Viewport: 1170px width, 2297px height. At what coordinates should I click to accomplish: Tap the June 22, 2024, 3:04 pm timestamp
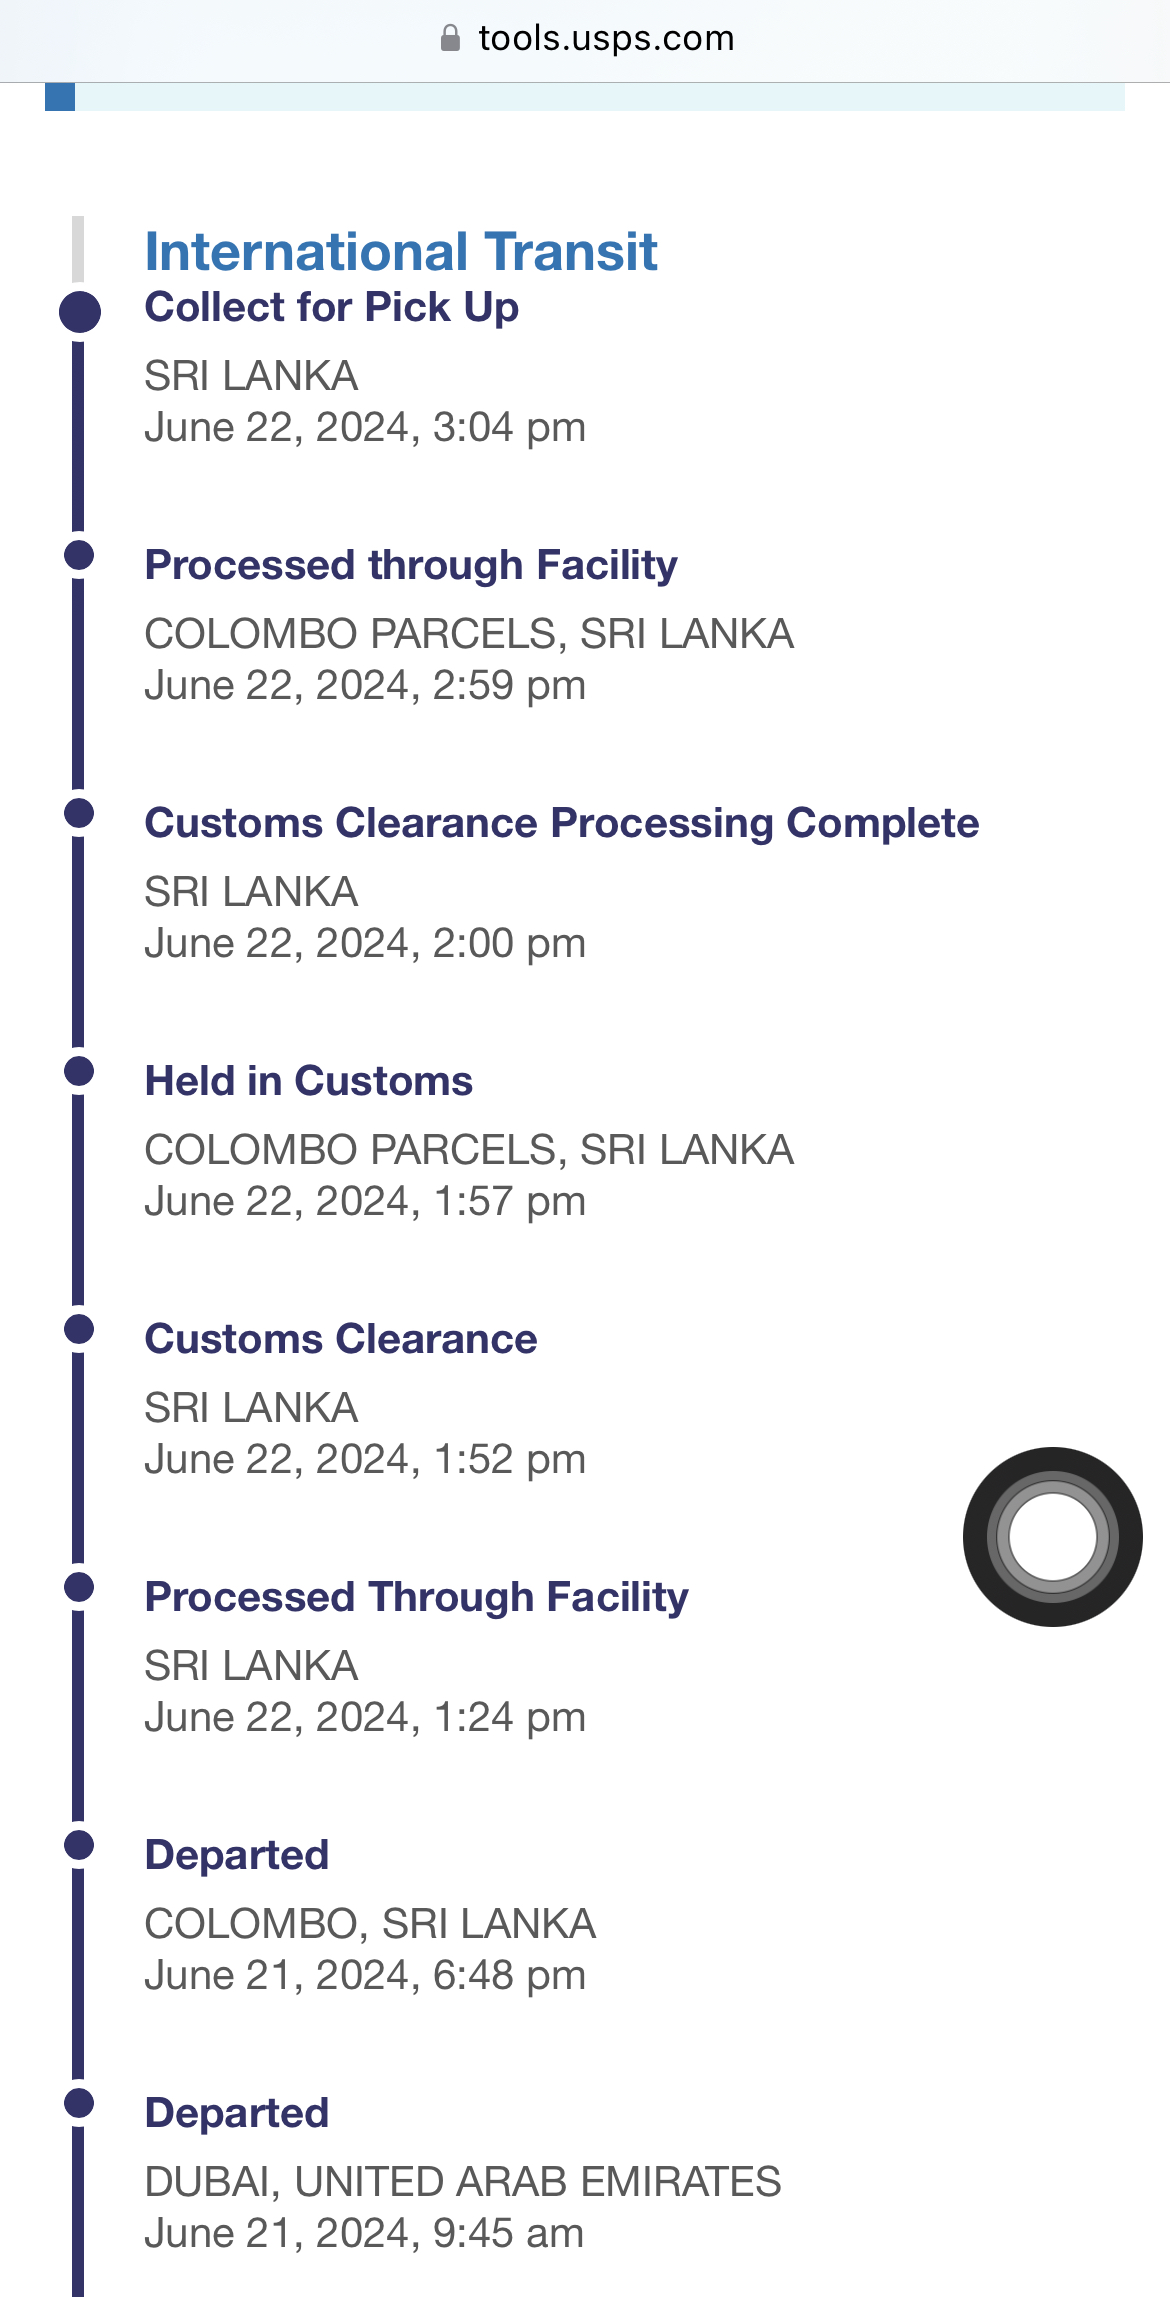click(x=365, y=428)
